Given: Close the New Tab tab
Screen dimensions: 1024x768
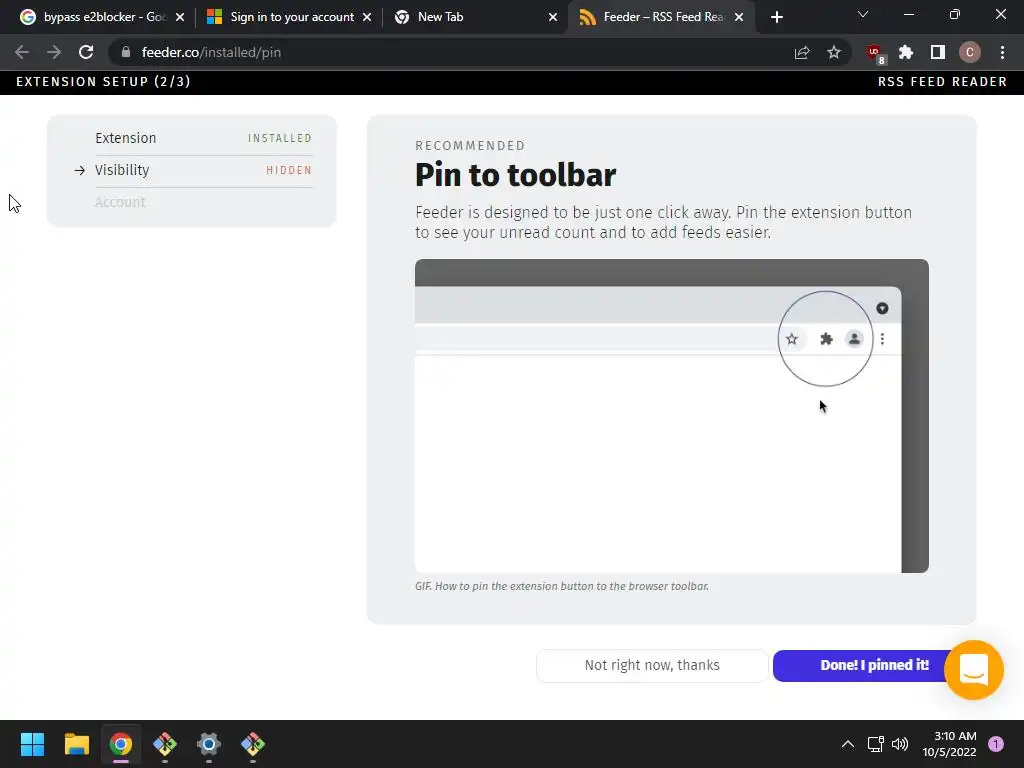Looking at the screenshot, I should (x=553, y=17).
